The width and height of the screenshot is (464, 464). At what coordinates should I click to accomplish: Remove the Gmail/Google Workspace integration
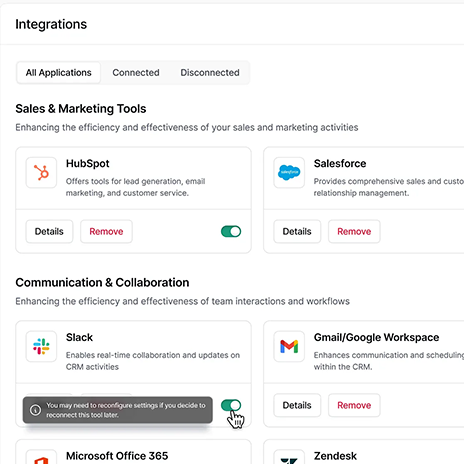point(354,405)
